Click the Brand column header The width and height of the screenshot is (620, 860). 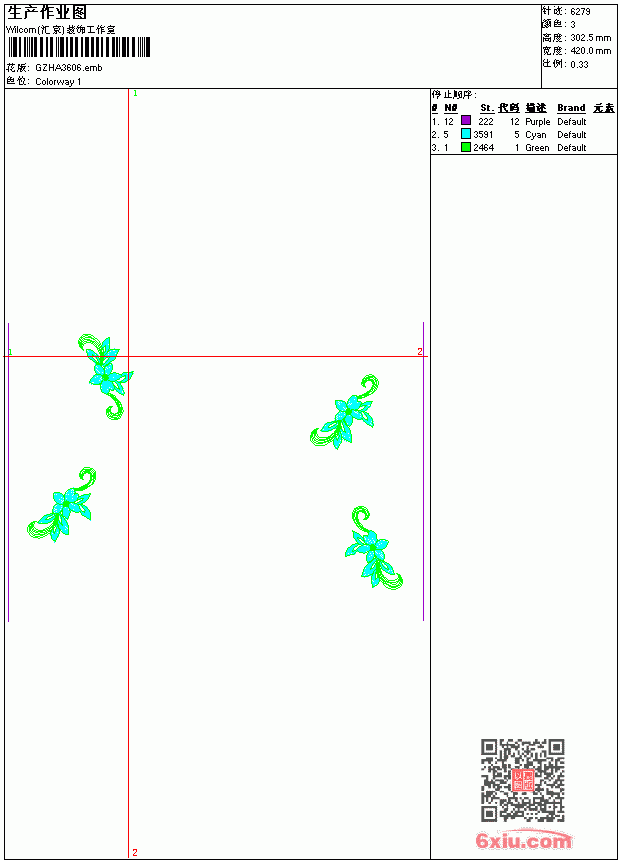571,108
